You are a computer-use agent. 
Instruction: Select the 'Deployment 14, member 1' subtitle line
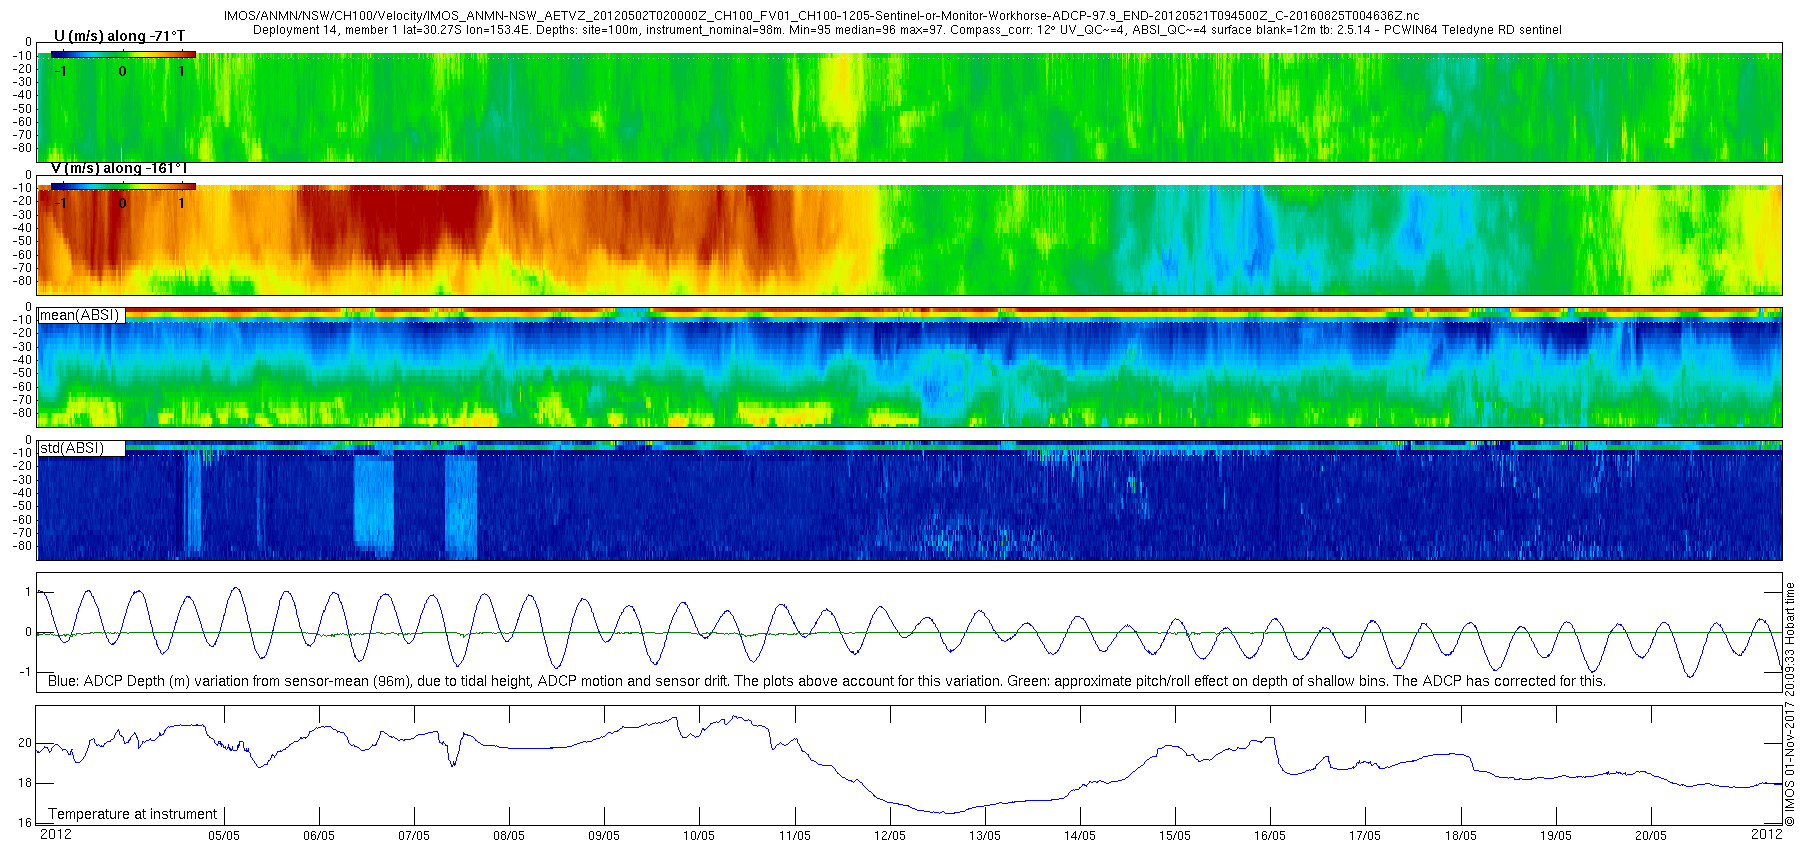pos(907,30)
